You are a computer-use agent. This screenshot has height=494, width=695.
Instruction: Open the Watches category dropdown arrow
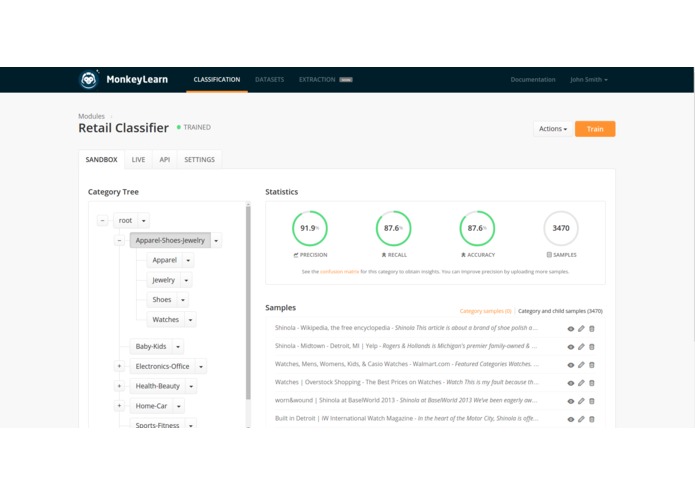pos(191,320)
